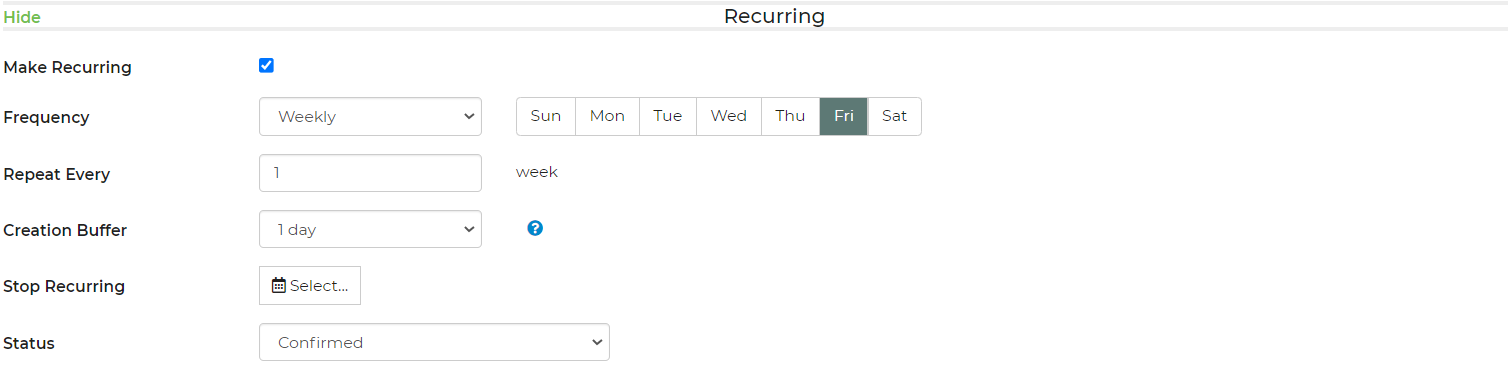Click the calendar icon in Stop Recurring

point(279,286)
